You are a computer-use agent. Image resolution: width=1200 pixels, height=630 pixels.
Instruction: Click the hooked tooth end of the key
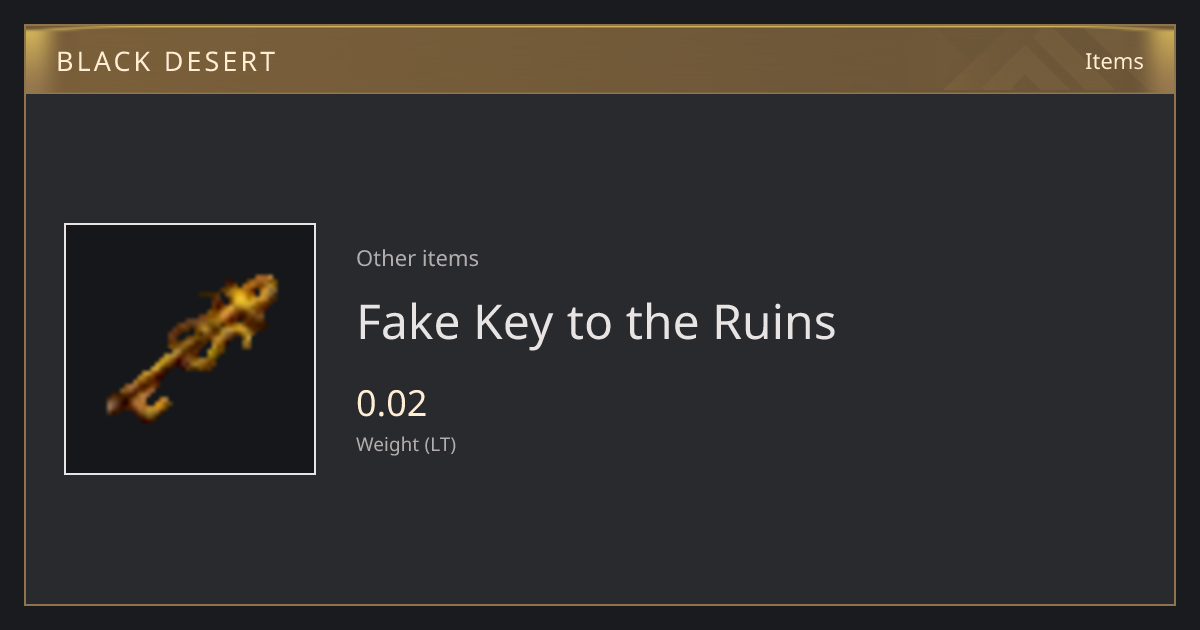tap(145, 403)
